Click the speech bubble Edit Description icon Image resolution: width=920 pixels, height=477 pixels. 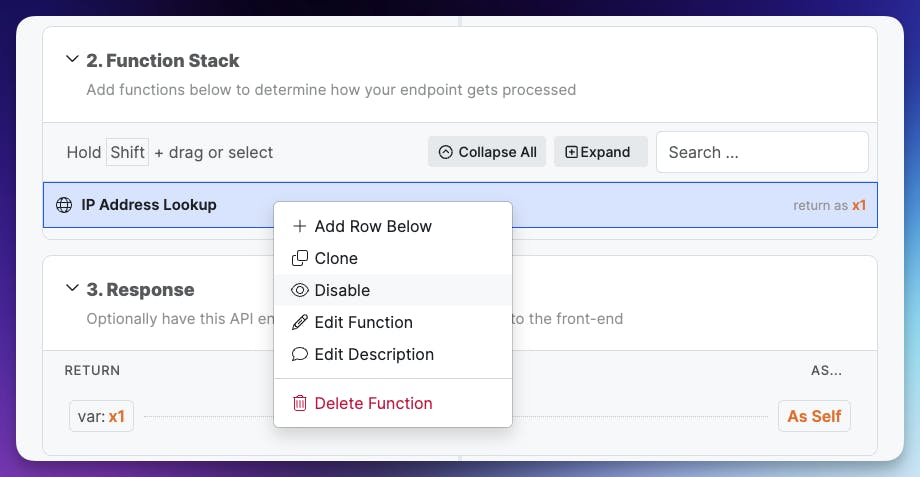click(299, 354)
